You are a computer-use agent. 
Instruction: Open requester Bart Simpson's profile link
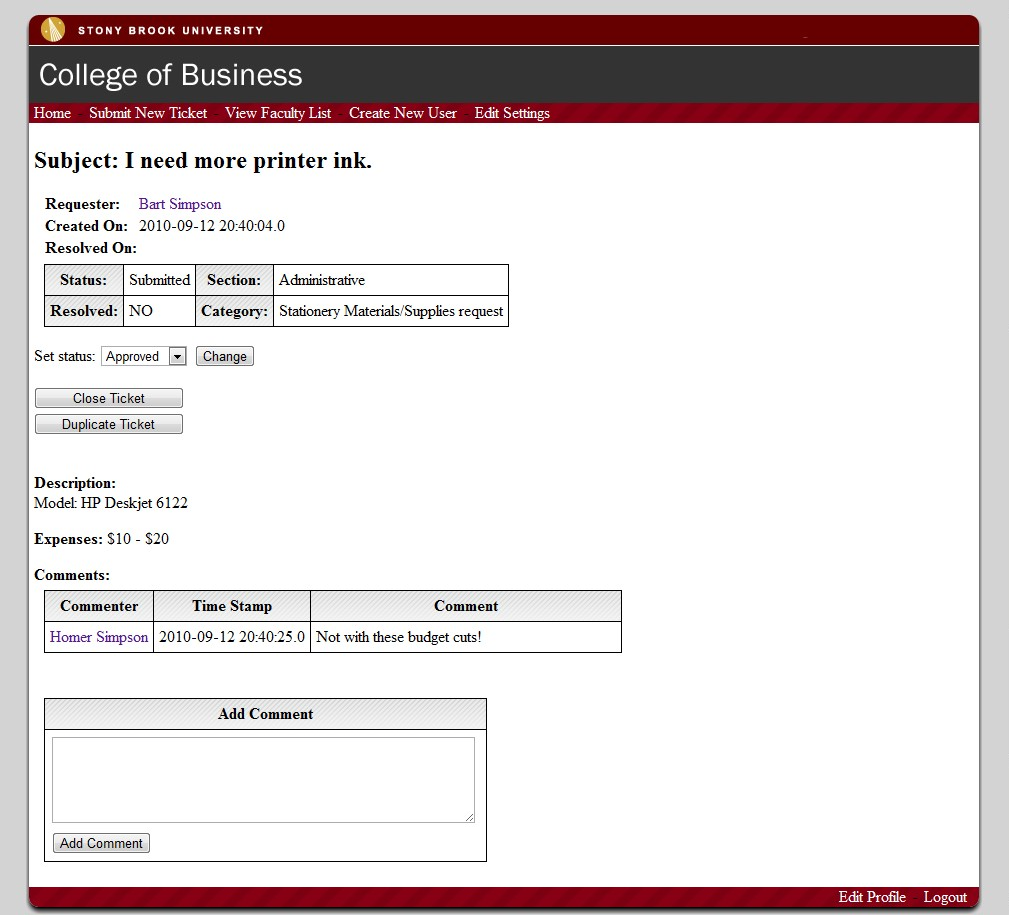pyautogui.click(x=180, y=204)
